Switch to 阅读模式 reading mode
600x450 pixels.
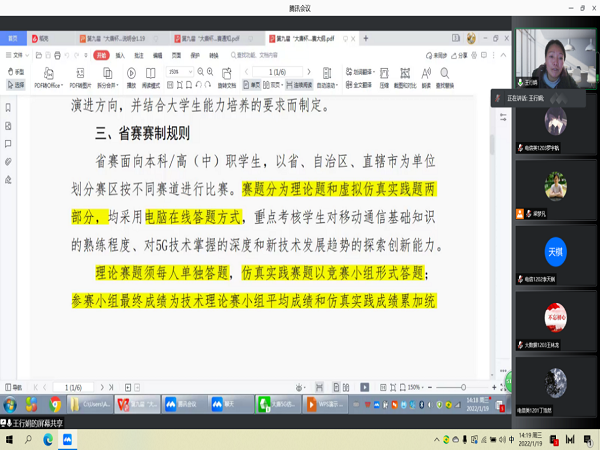151,78
